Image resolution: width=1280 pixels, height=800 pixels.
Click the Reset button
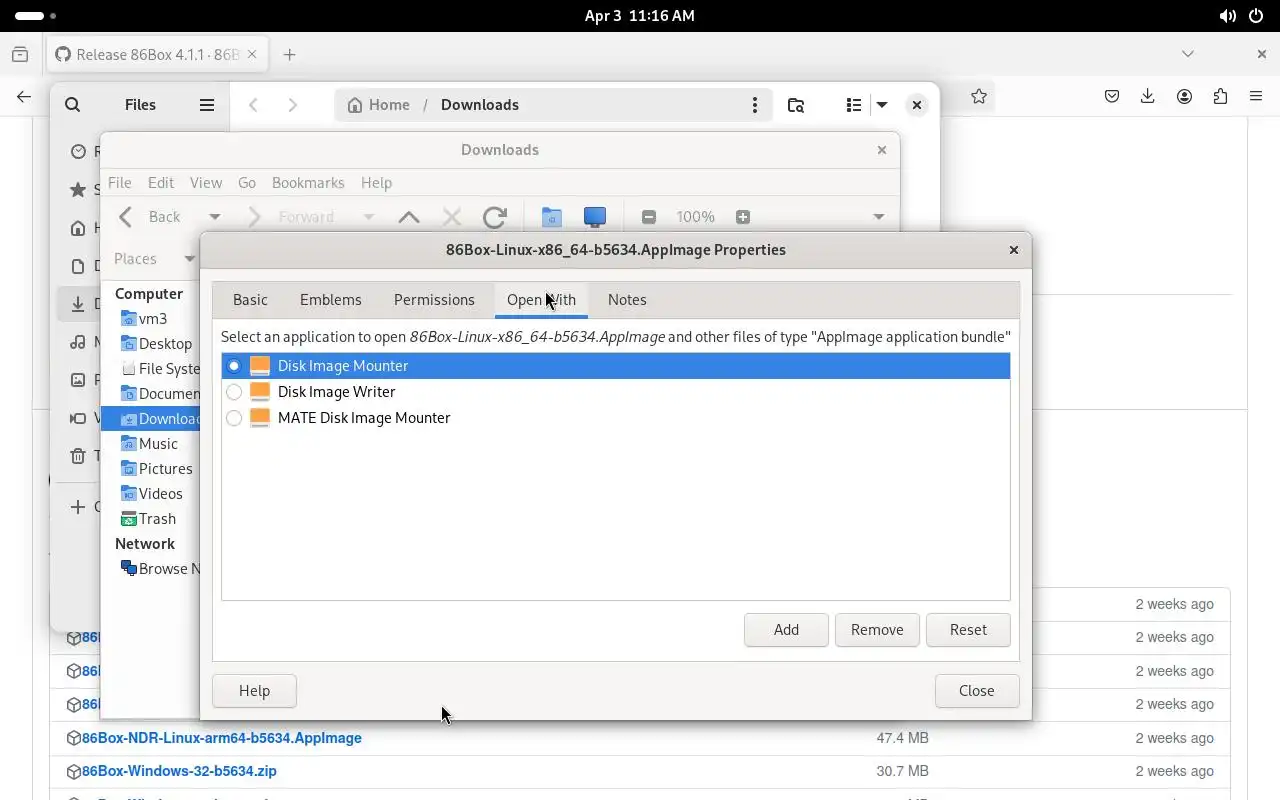click(968, 630)
